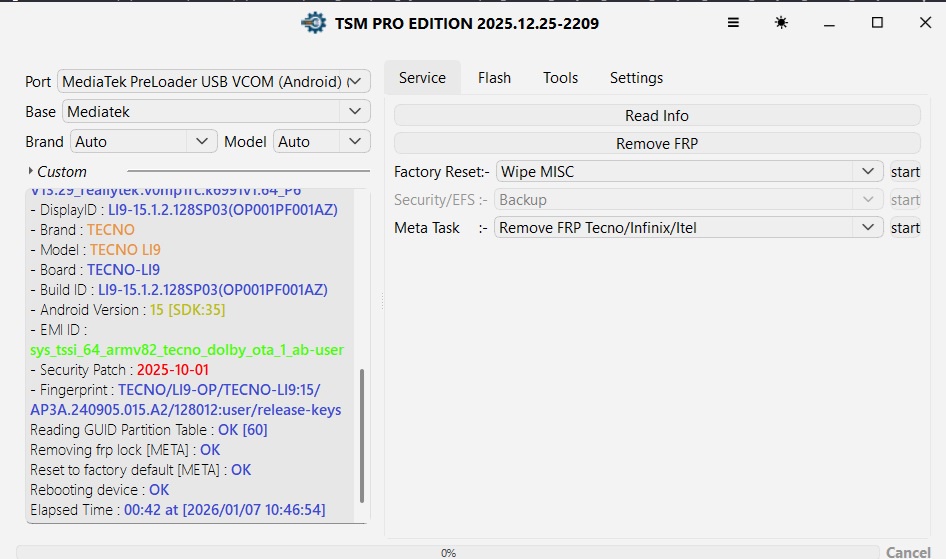Open the Base Mediatek dropdown
Viewport: 946px width, 559px height.
click(216, 112)
